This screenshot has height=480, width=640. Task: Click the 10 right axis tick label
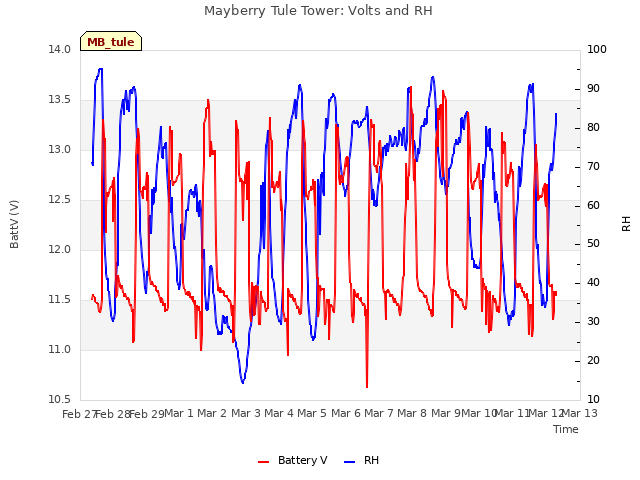[x=593, y=400]
